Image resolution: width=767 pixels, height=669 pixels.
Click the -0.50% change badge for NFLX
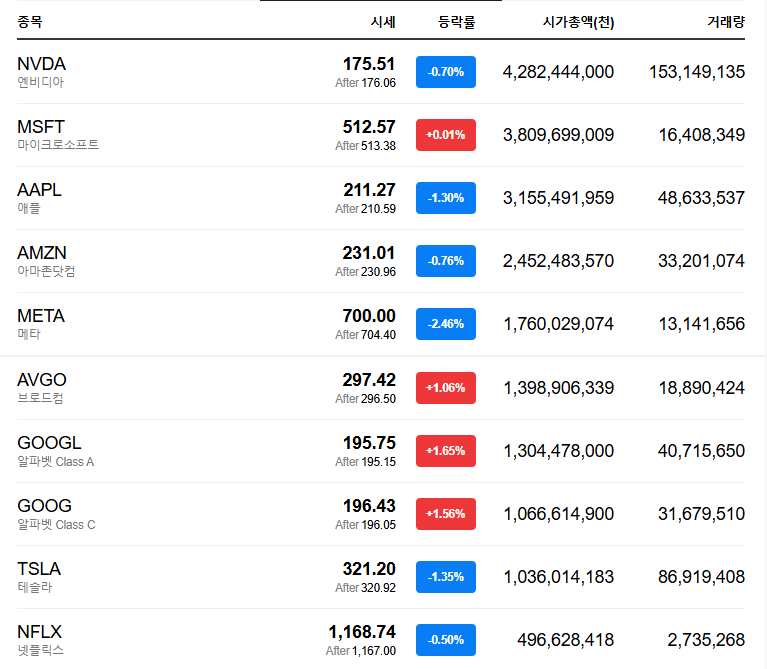click(x=446, y=641)
